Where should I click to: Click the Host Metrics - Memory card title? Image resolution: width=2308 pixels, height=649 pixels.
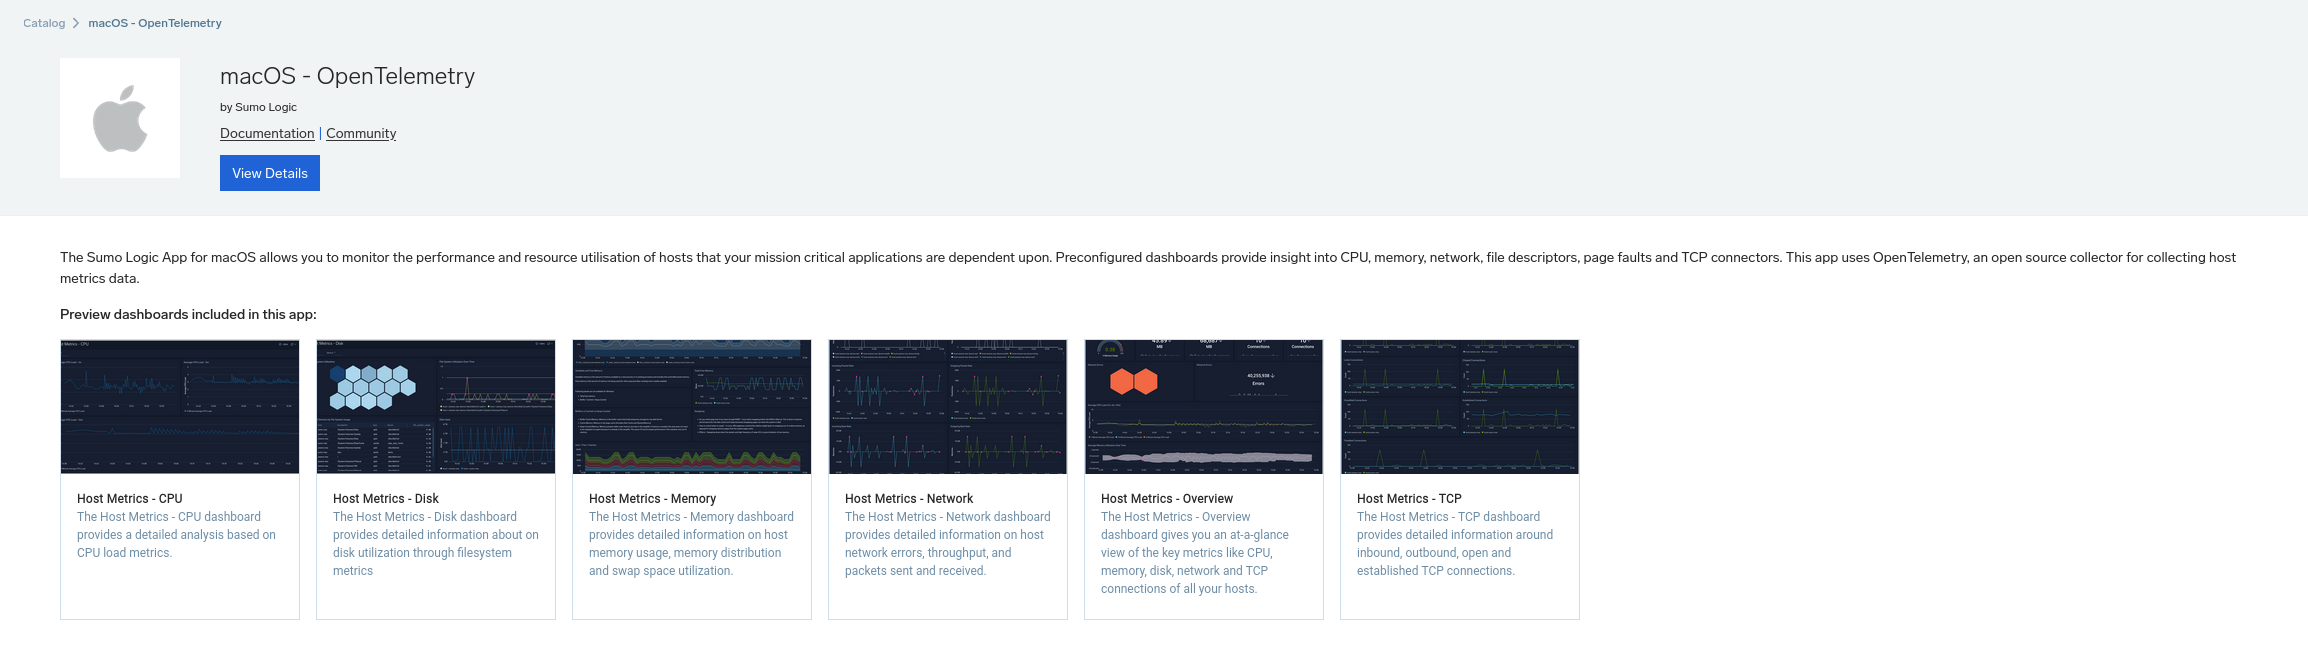click(x=653, y=498)
